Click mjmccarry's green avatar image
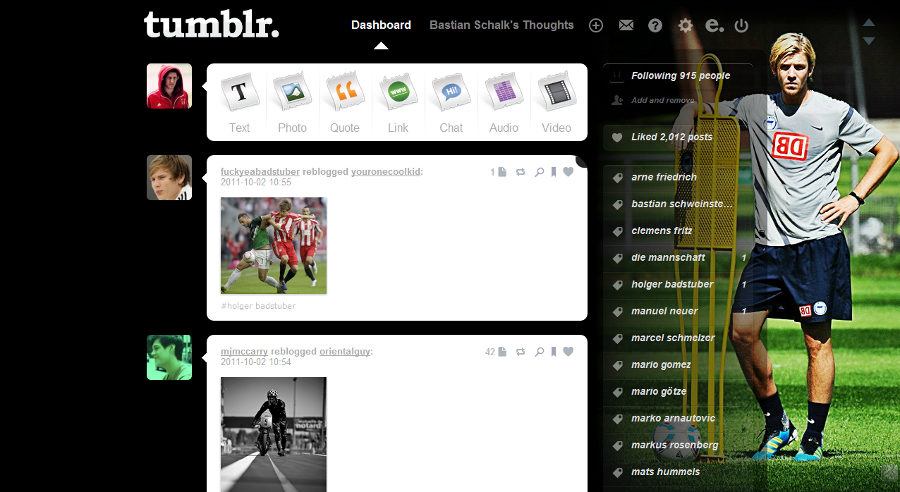The image size is (900, 492). (169, 358)
